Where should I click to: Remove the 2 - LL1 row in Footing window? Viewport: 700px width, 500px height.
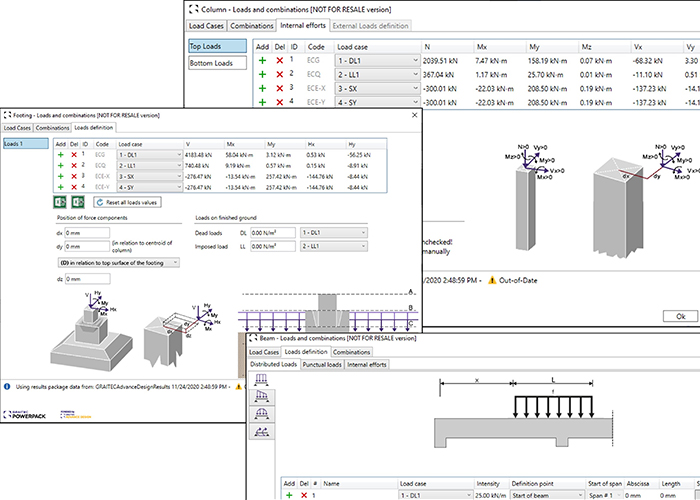tap(74, 166)
